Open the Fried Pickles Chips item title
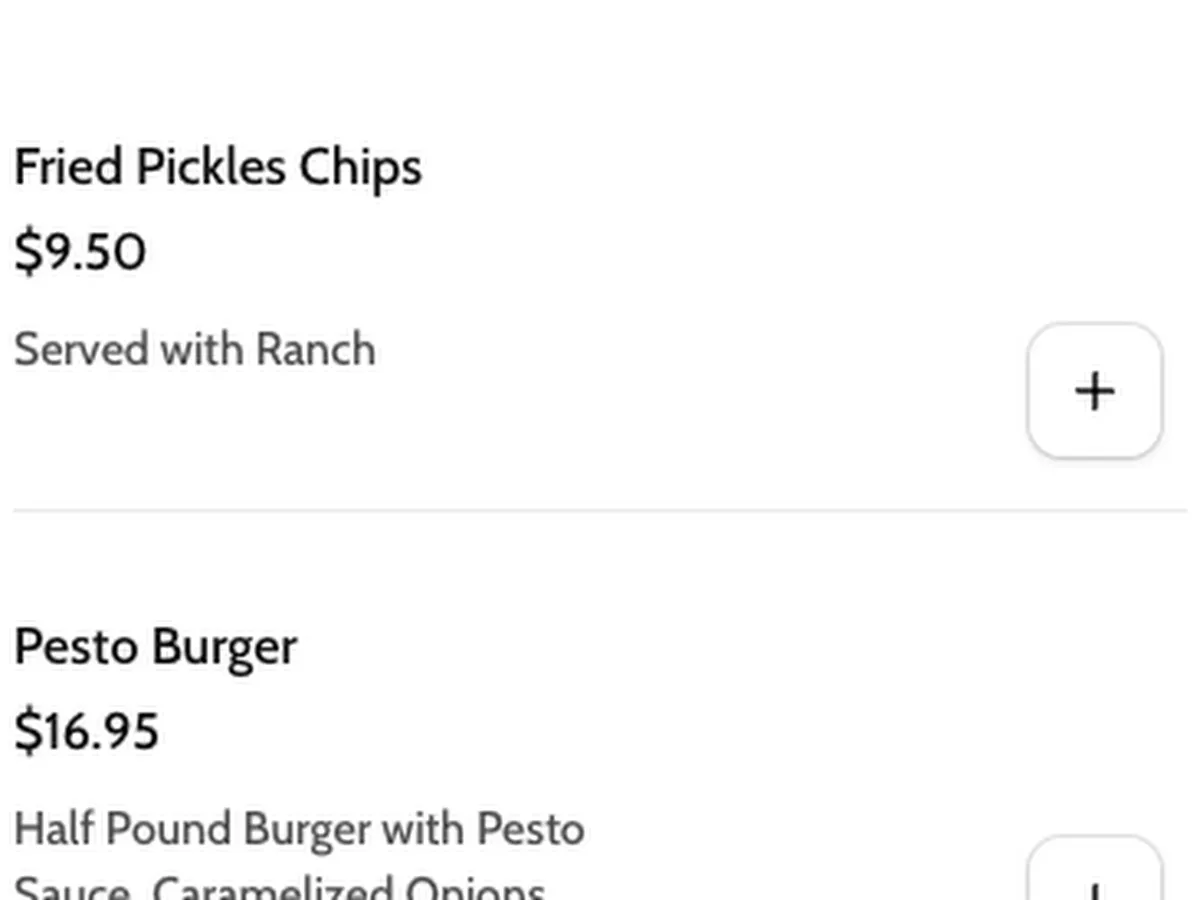Viewport: 1200px width, 900px height. pyautogui.click(x=217, y=167)
